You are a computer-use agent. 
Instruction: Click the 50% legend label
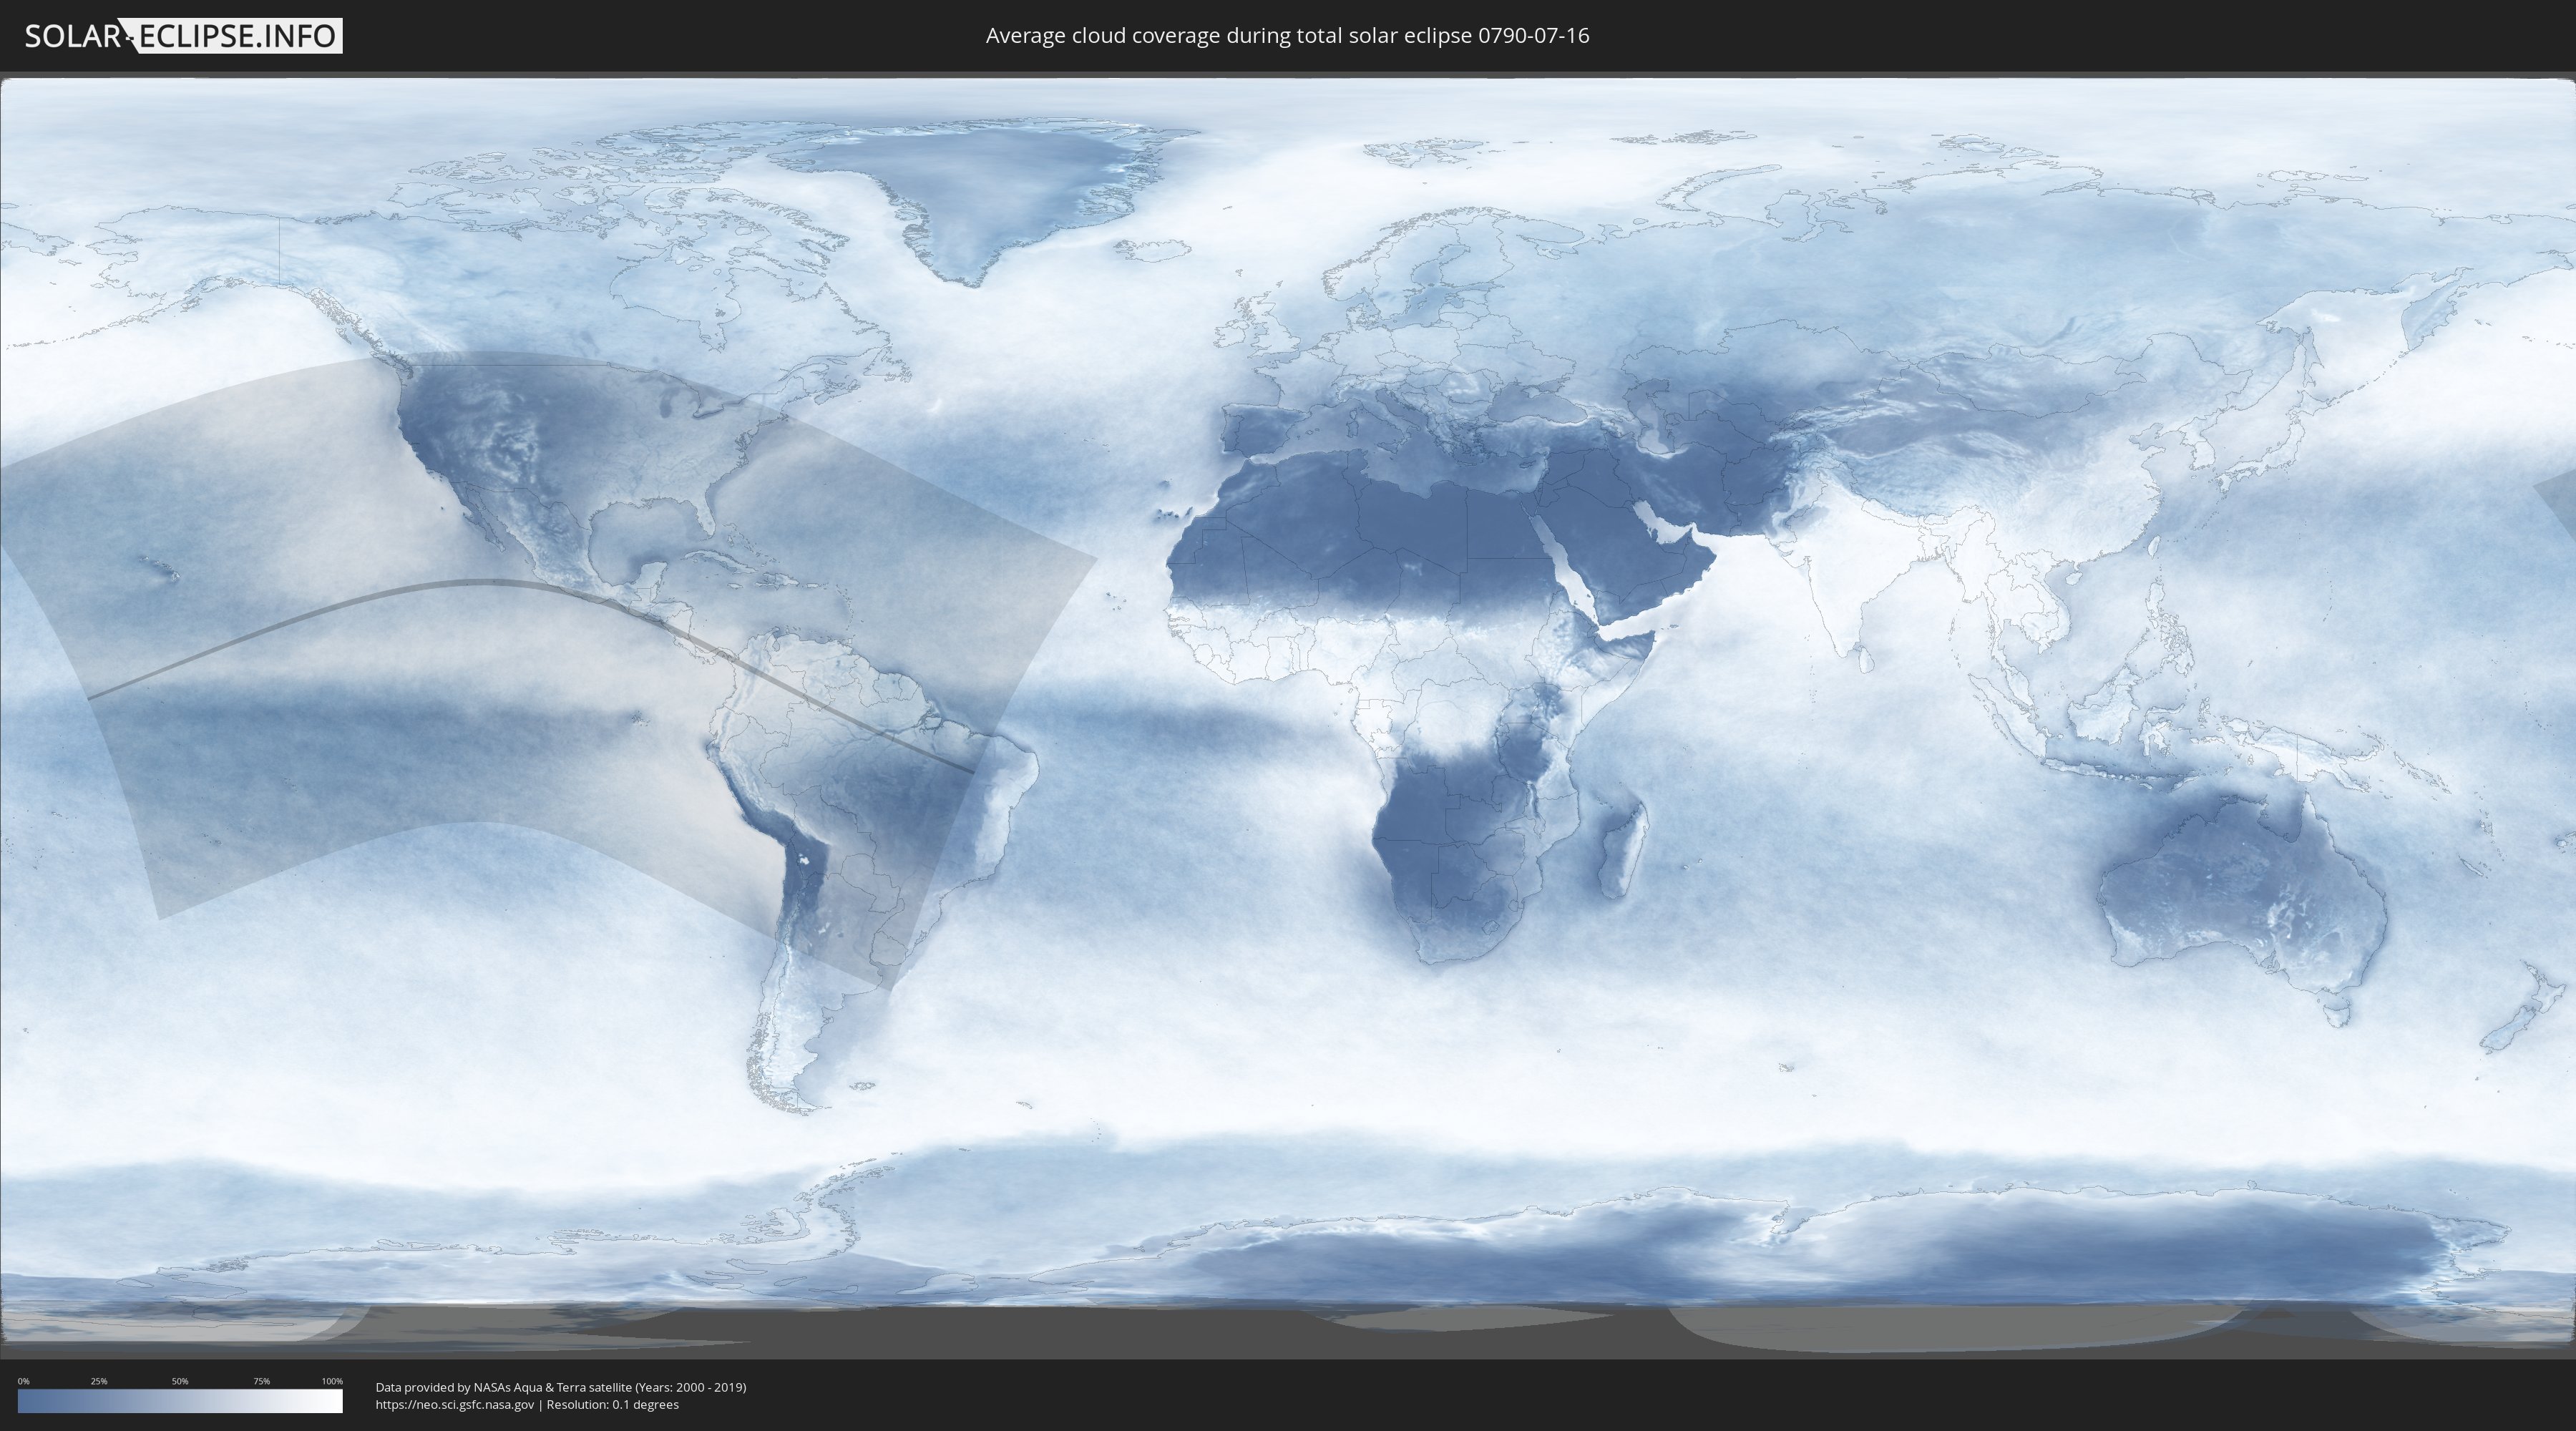pos(180,1381)
